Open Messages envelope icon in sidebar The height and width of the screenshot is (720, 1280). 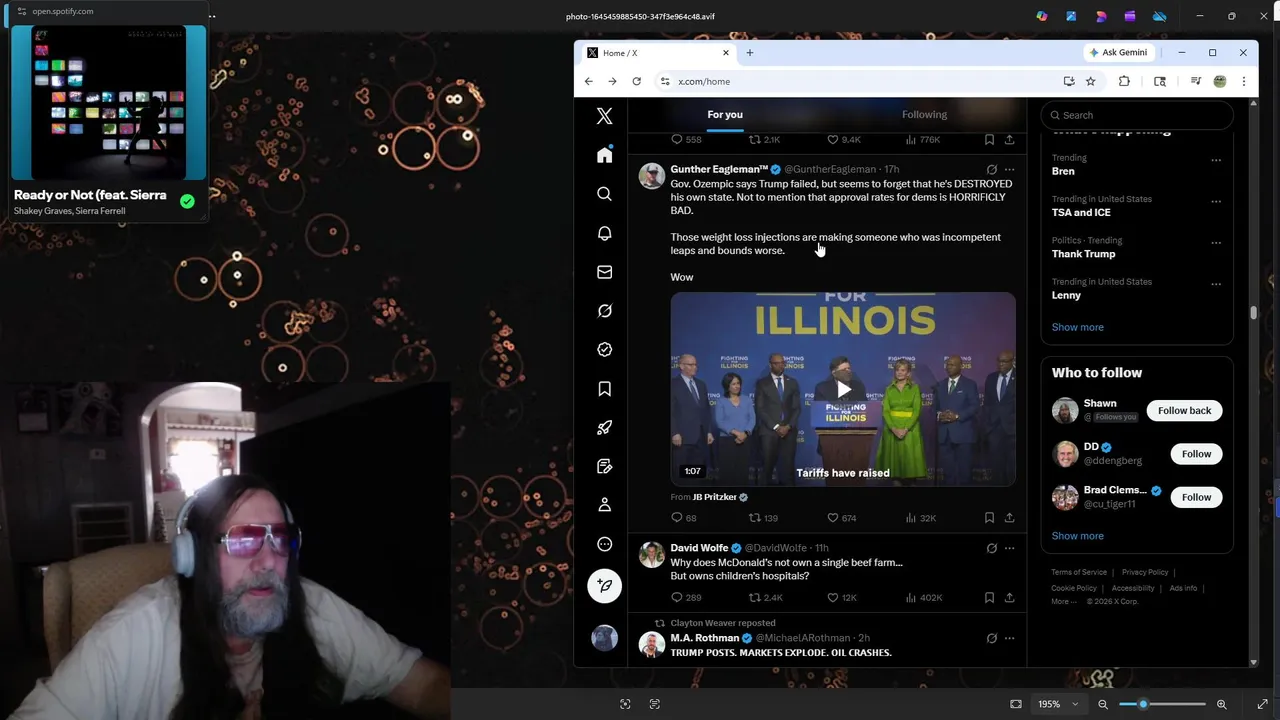pyautogui.click(x=604, y=272)
